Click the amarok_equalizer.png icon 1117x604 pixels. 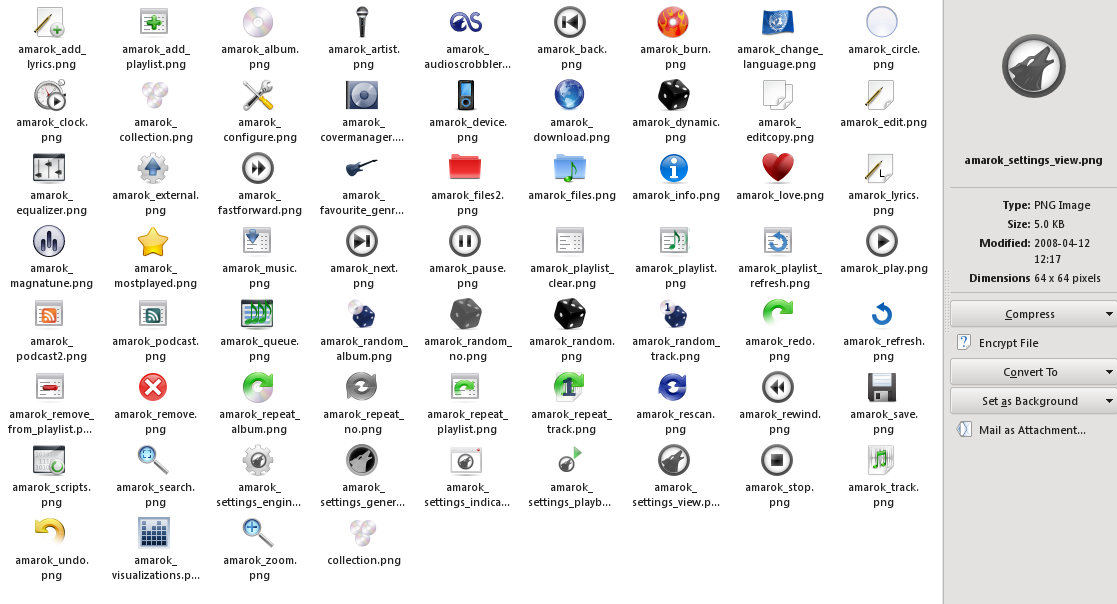[50, 169]
